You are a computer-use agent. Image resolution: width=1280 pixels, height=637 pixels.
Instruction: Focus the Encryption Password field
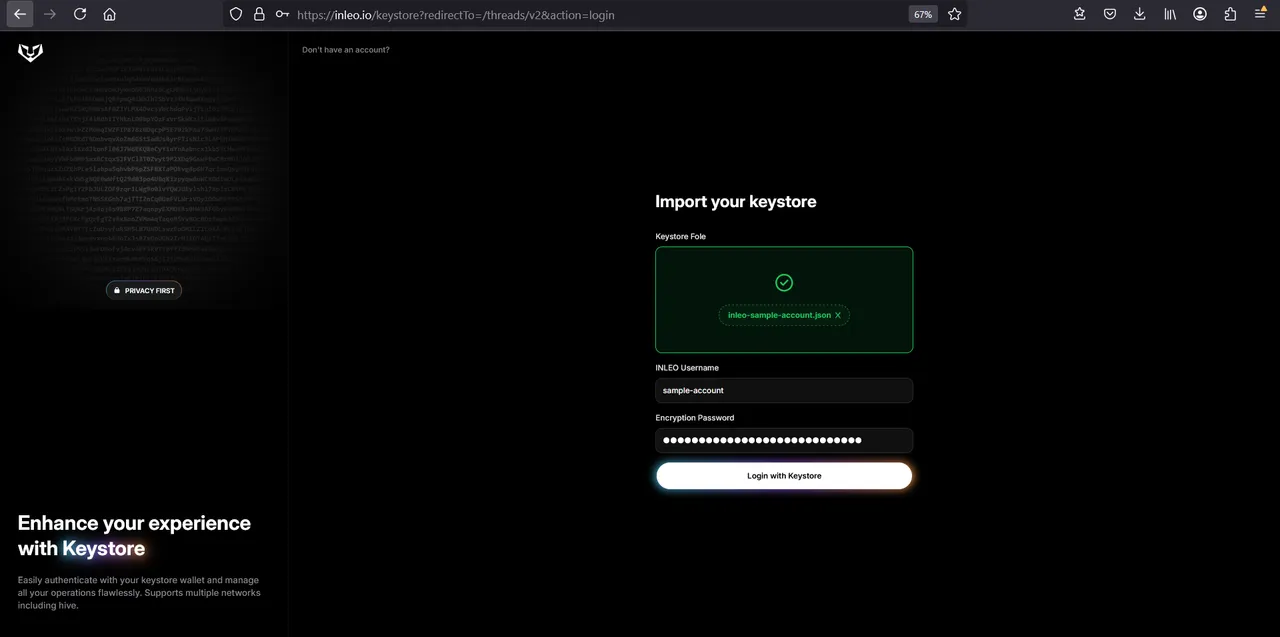[784, 440]
